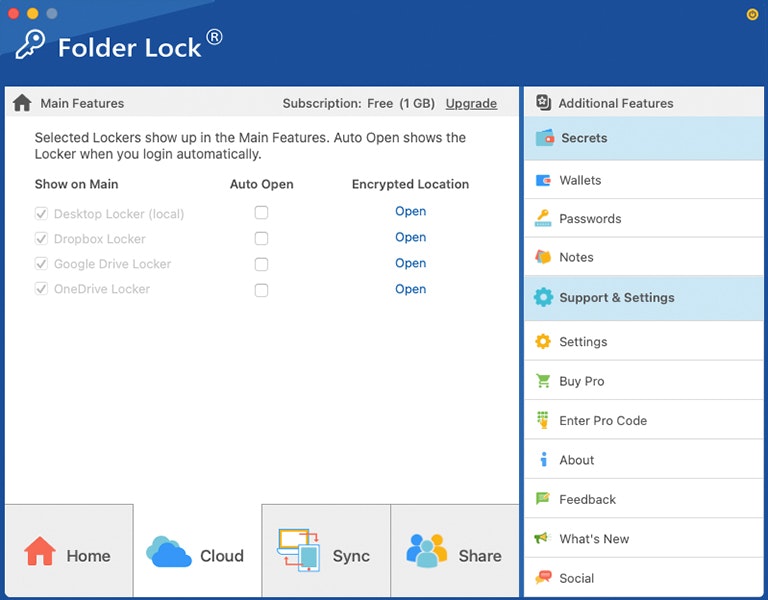Open the About menu entry

coord(644,460)
